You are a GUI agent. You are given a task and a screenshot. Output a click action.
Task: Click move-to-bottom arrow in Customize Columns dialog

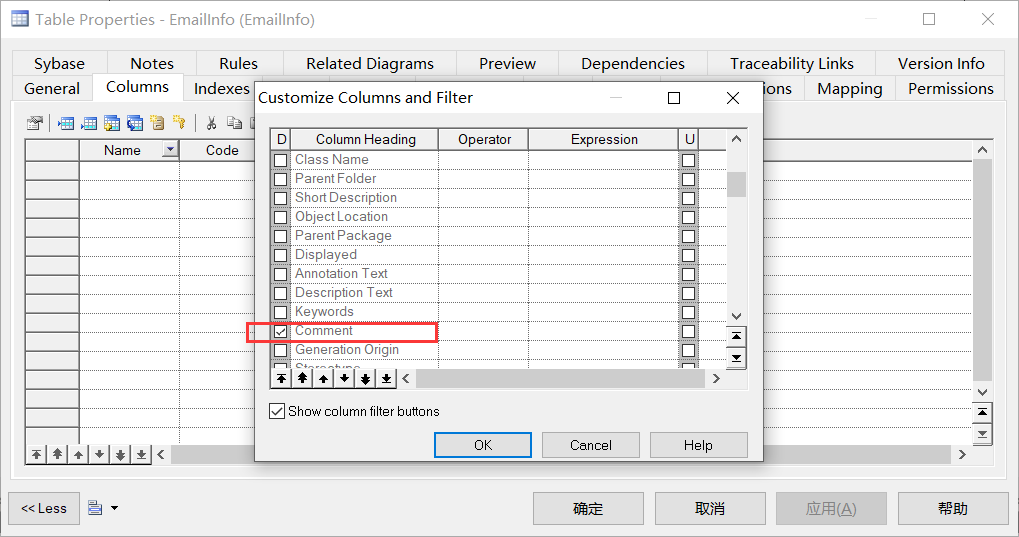[386, 379]
